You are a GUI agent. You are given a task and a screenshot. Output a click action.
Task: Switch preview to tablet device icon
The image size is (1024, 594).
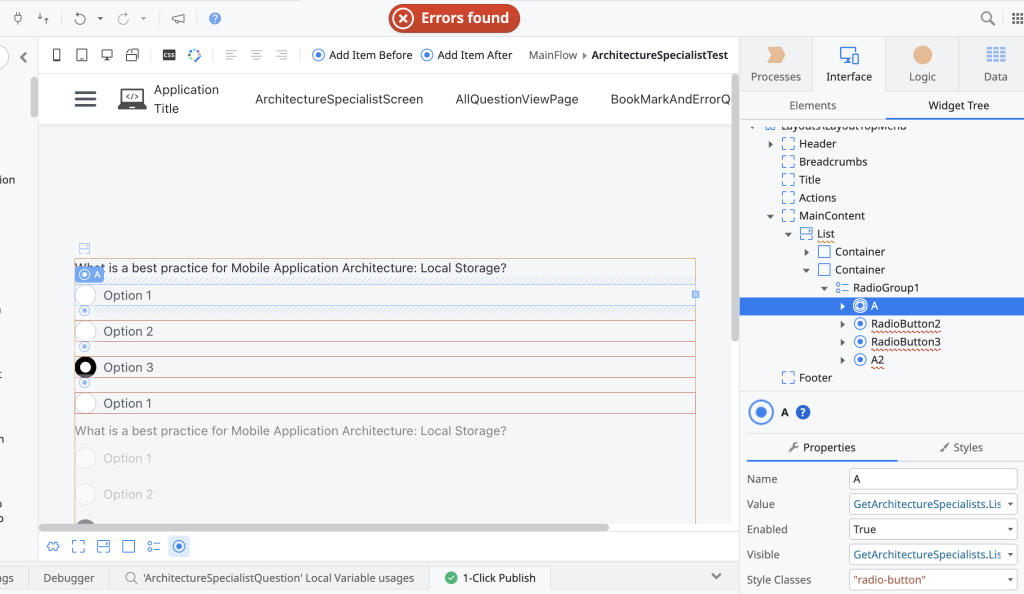coord(82,55)
